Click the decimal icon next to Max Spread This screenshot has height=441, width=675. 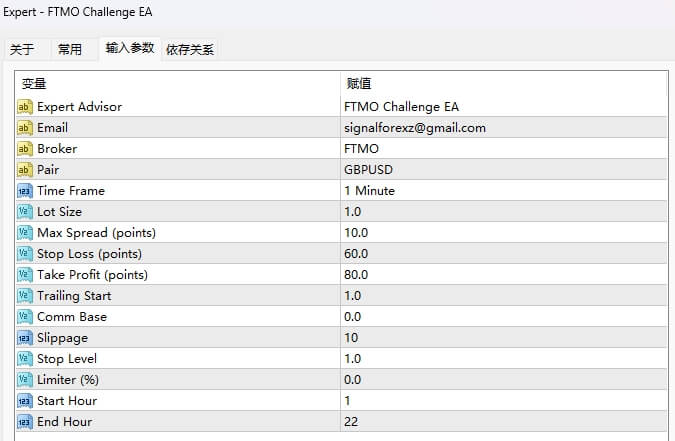(25, 233)
